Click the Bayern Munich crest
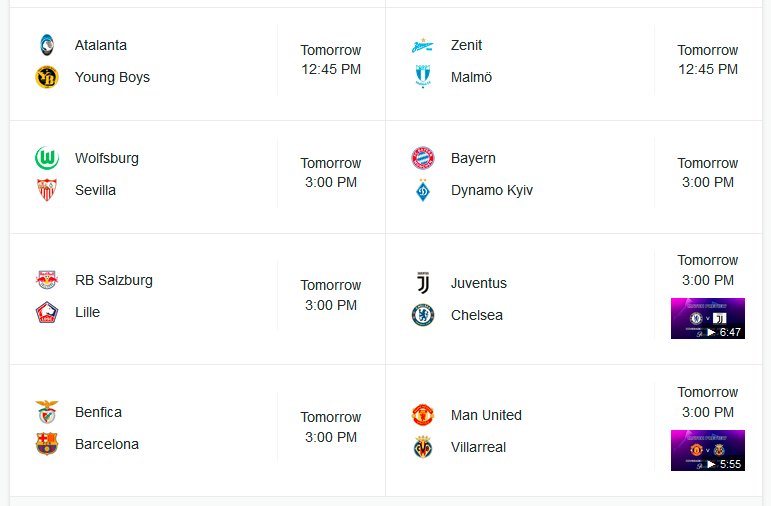Image resolution: width=771 pixels, height=506 pixels. pos(423,158)
